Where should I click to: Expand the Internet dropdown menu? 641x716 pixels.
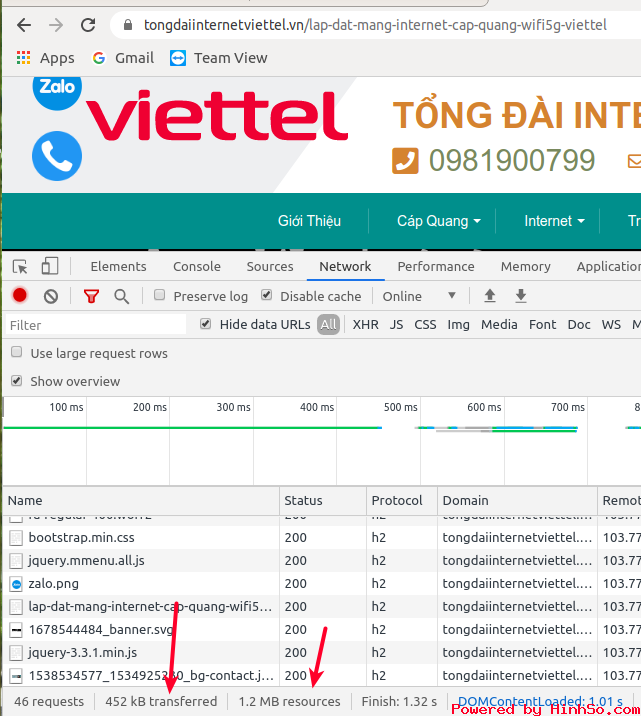(x=554, y=221)
